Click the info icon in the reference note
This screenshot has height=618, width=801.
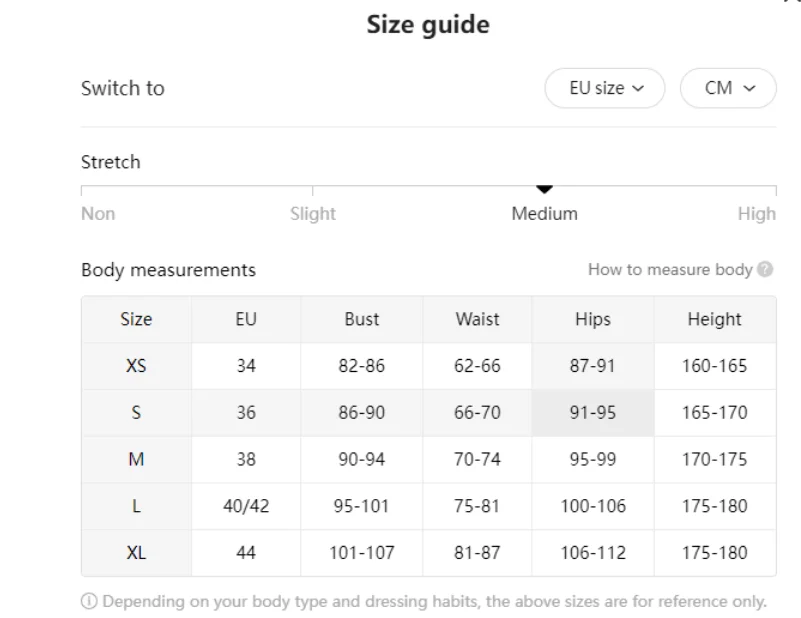(x=88, y=602)
